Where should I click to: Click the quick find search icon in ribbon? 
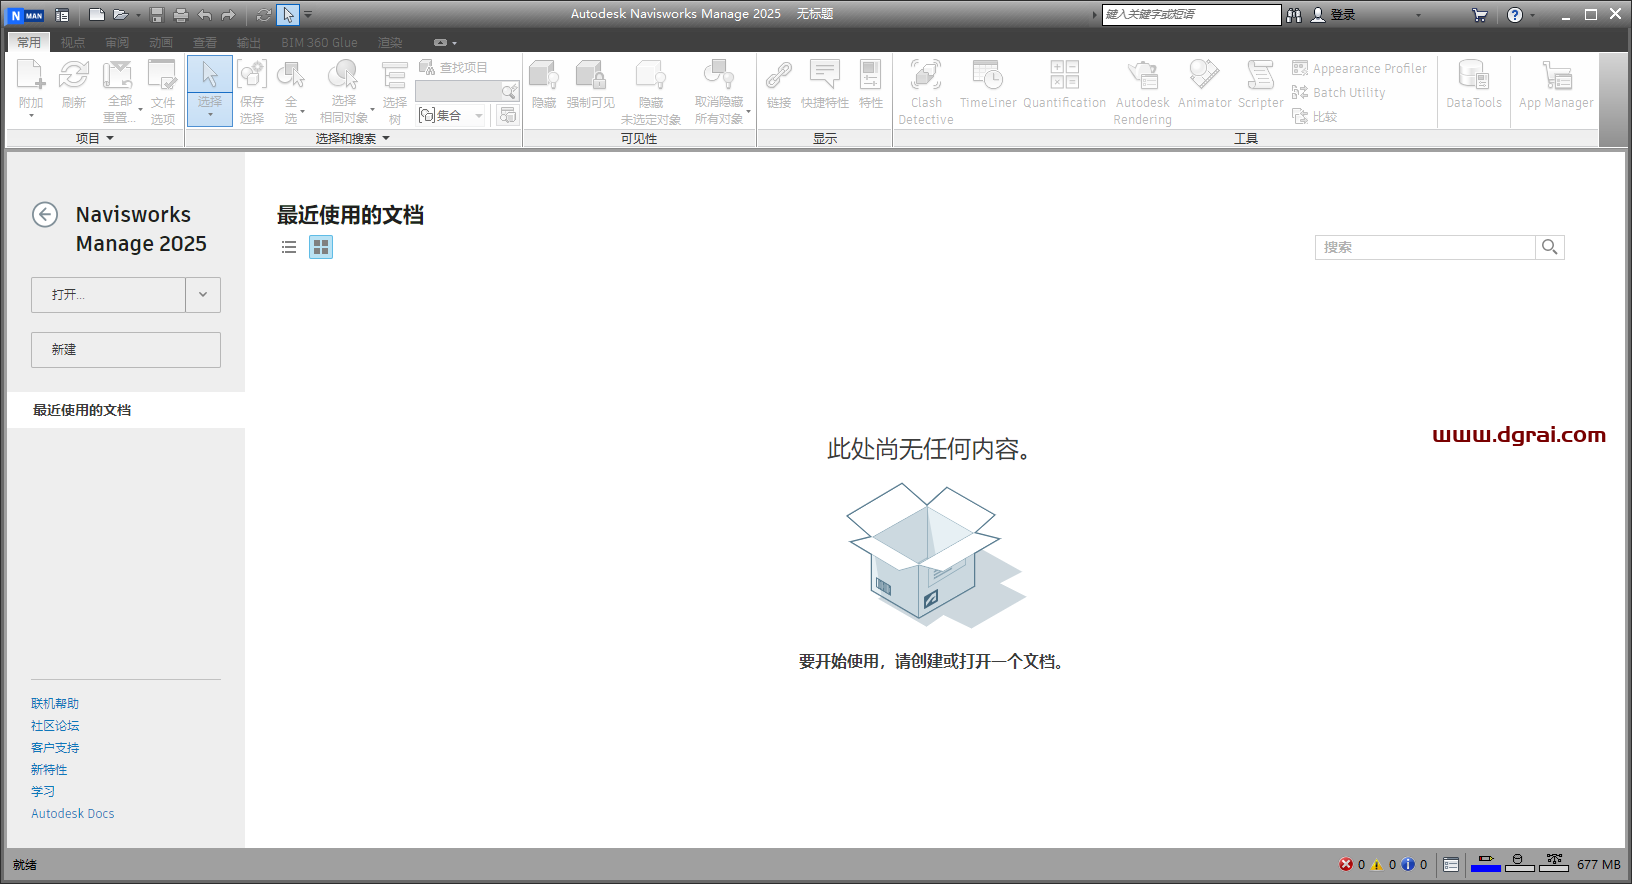[509, 91]
